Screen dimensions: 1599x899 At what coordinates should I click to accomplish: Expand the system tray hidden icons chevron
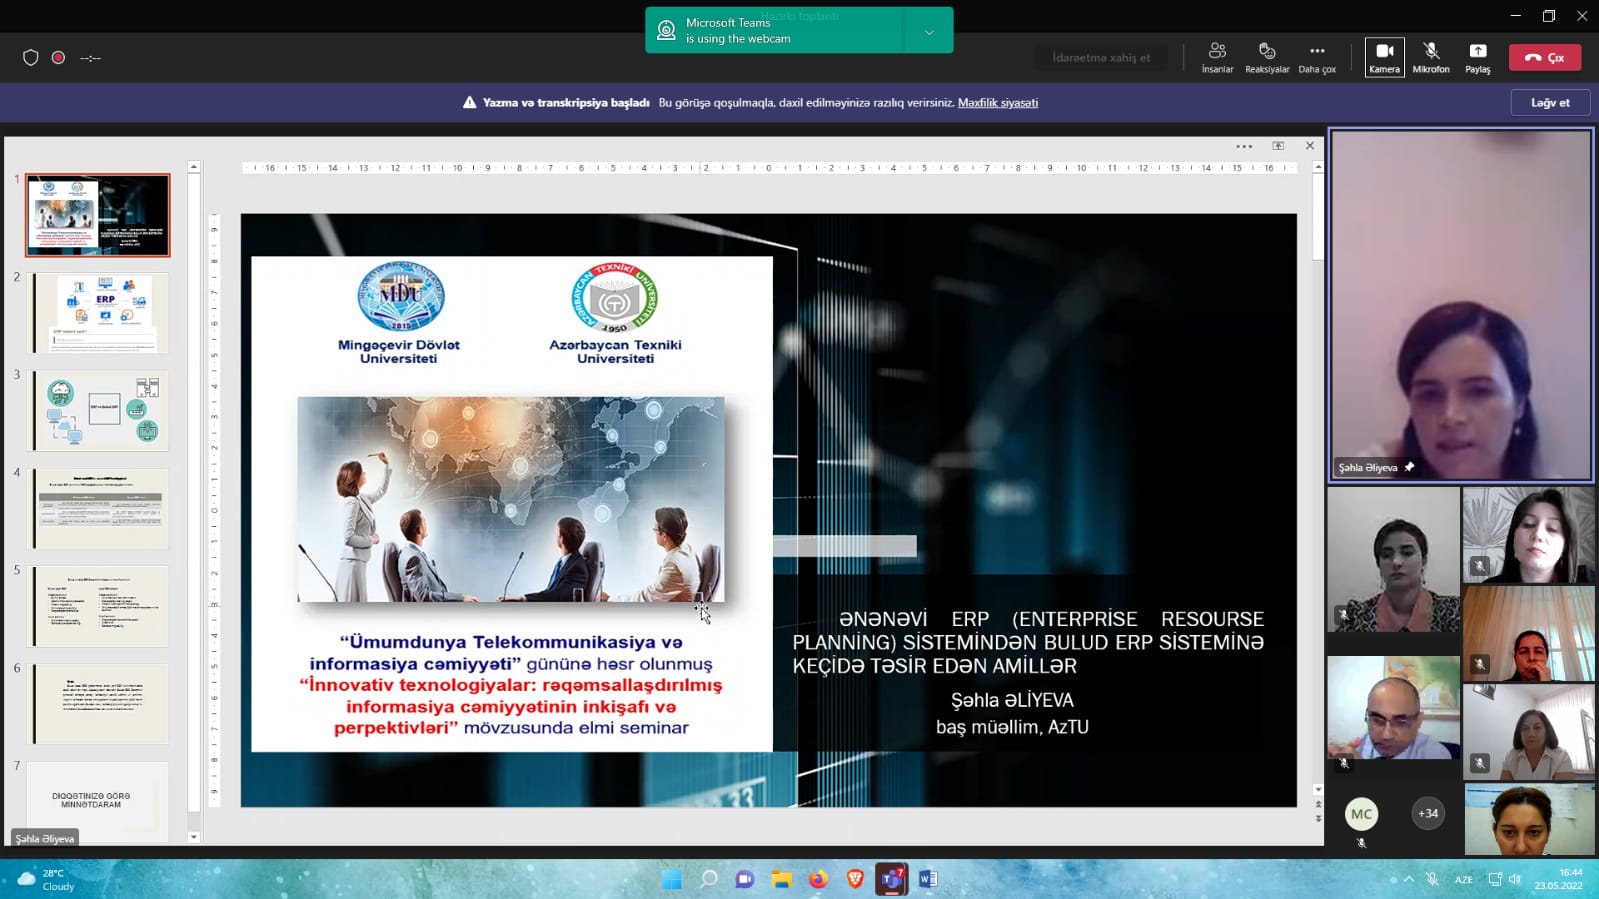[x=1408, y=879]
